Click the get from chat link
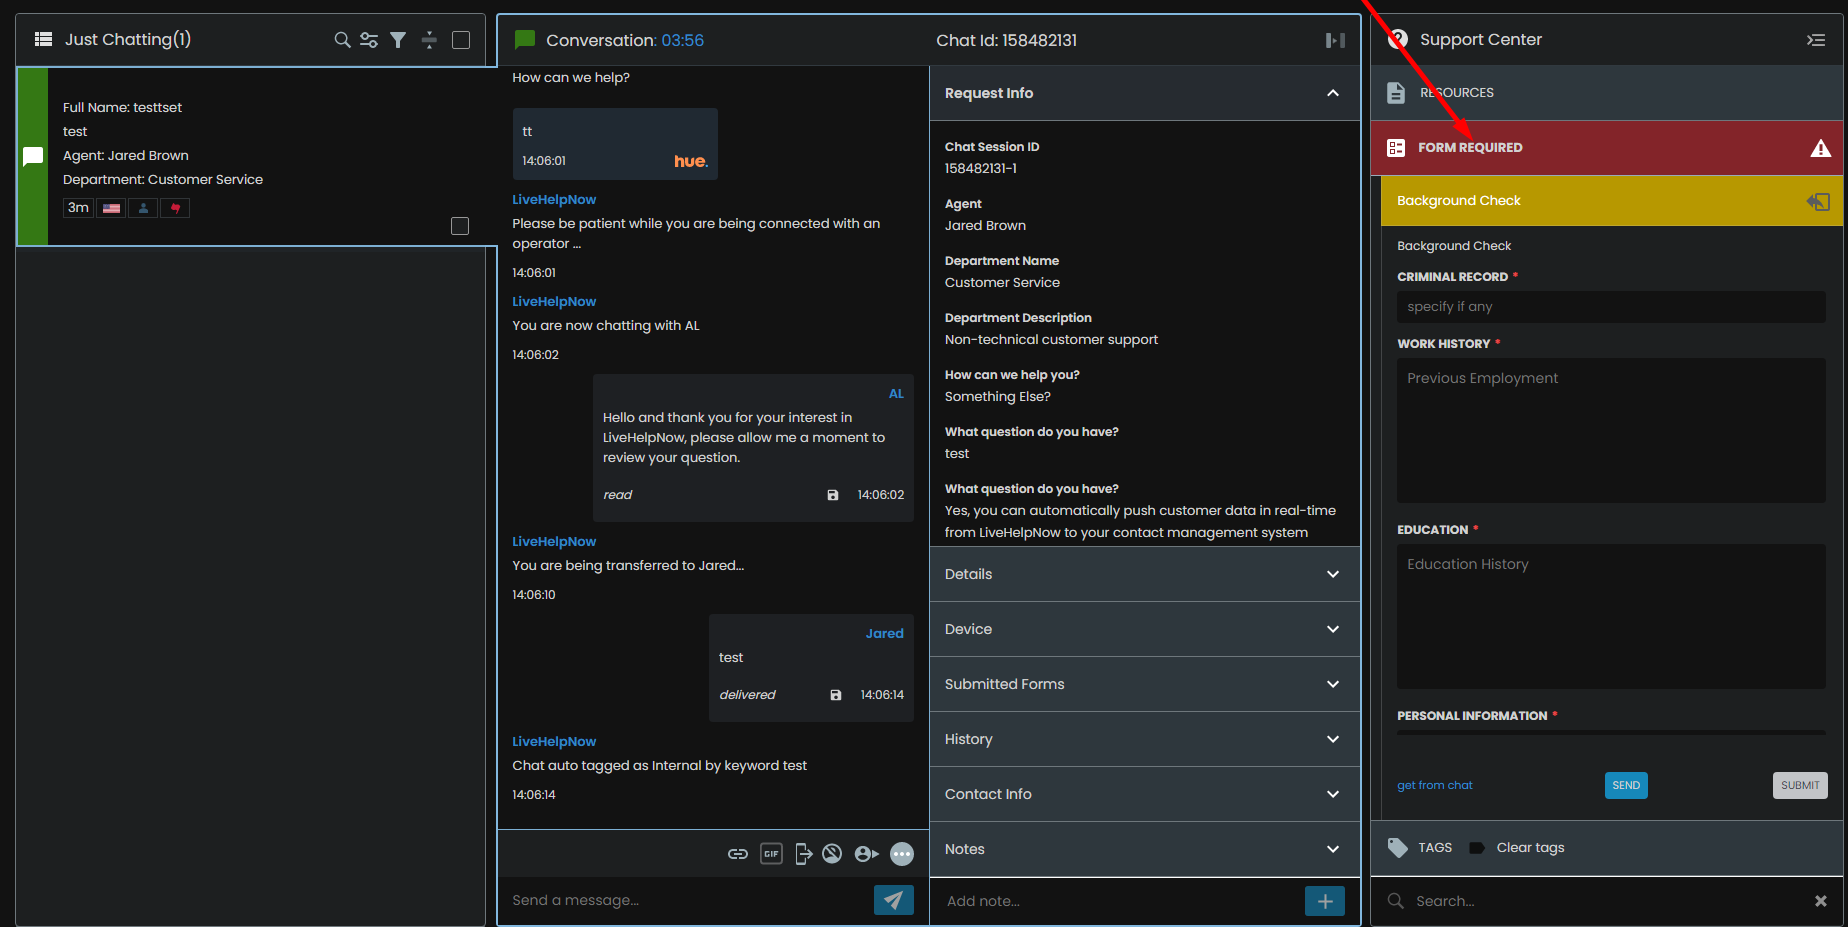This screenshot has height=927, width=1848. [1434, 785]
